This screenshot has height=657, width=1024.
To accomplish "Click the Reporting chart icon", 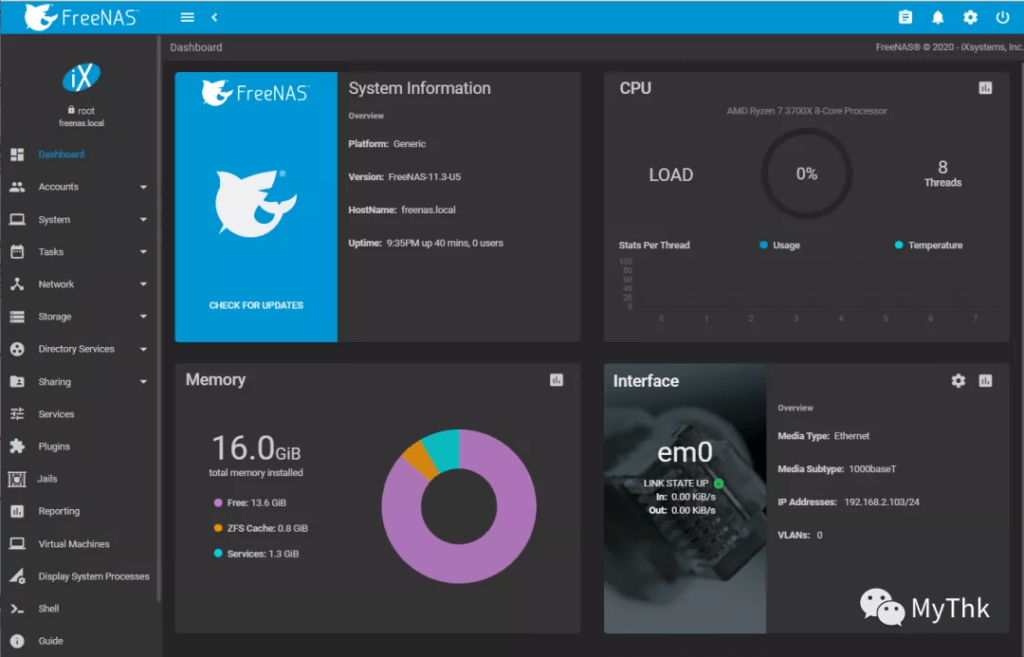I will [17, 511].
